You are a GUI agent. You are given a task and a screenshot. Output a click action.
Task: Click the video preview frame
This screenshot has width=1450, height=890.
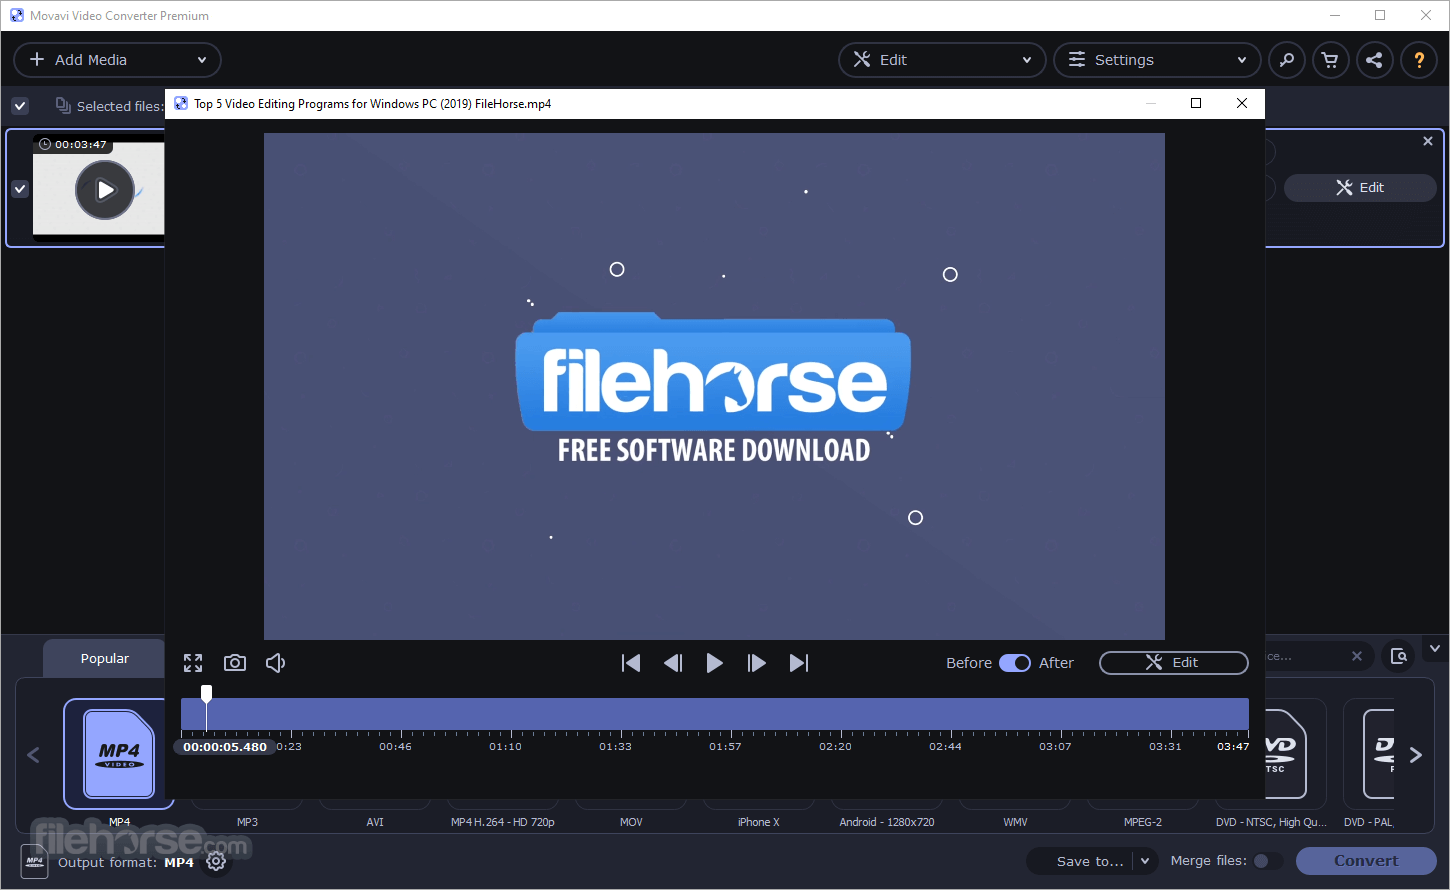714,386
